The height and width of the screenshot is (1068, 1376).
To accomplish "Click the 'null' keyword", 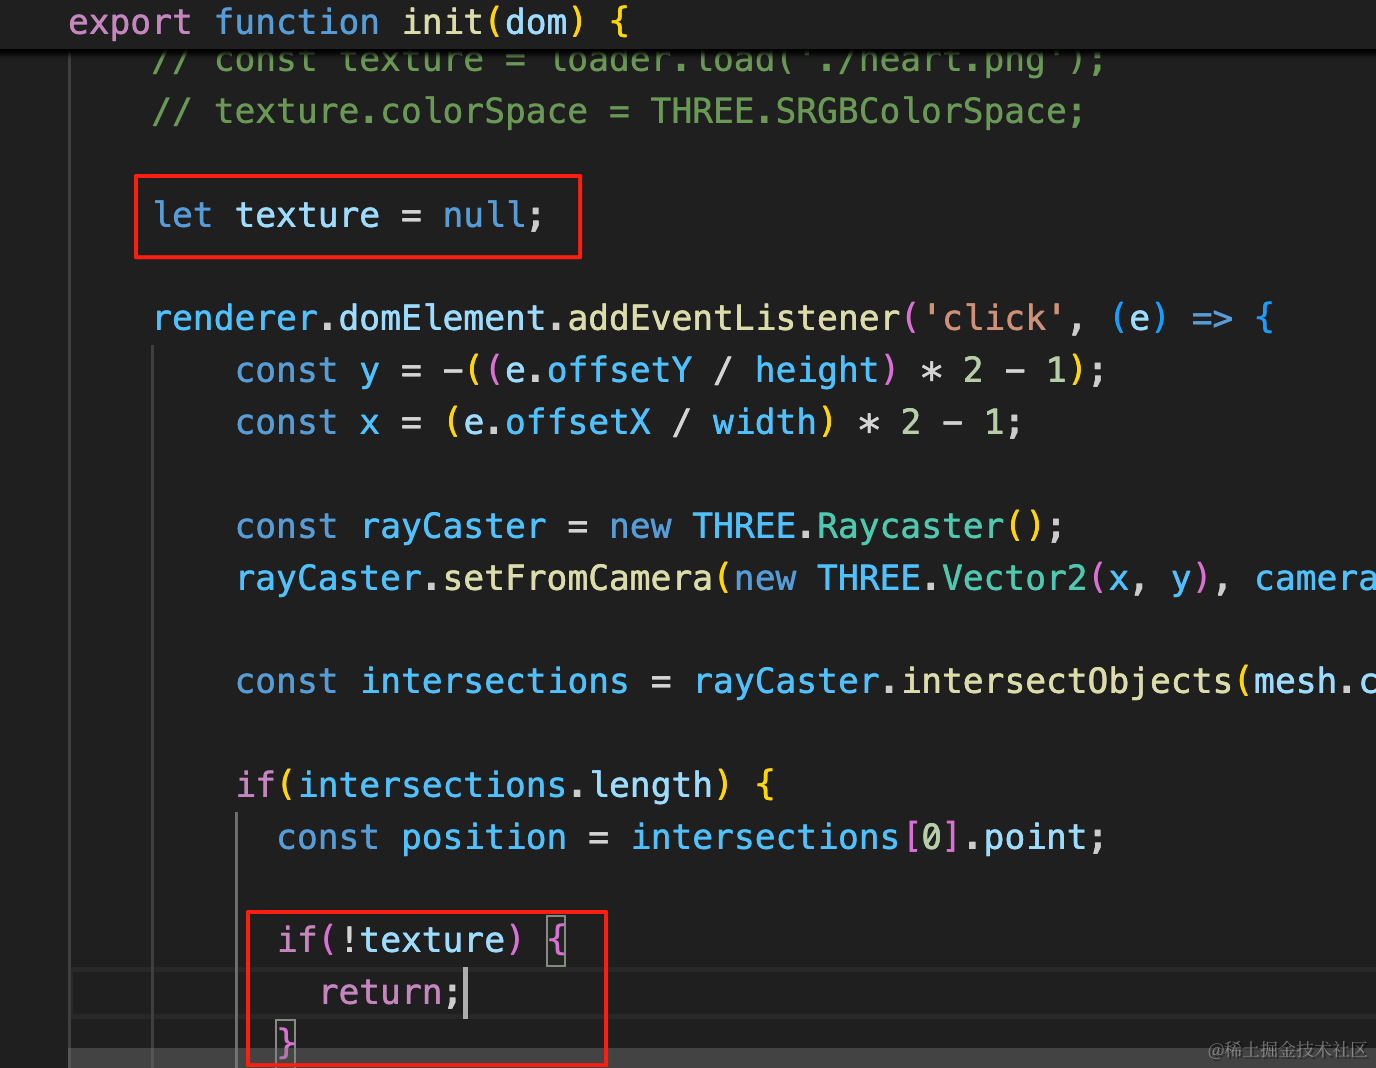I will pyautogui.click(x=484, y=215).
